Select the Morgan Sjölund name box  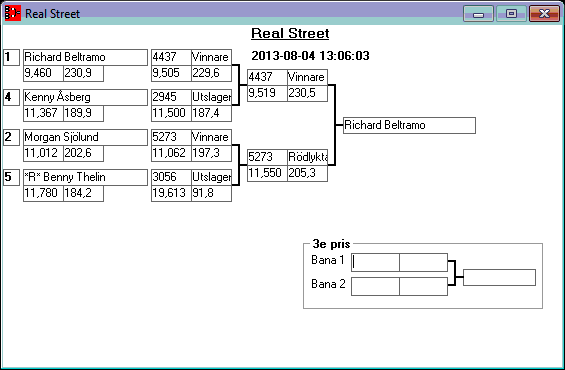click(85, 137)
